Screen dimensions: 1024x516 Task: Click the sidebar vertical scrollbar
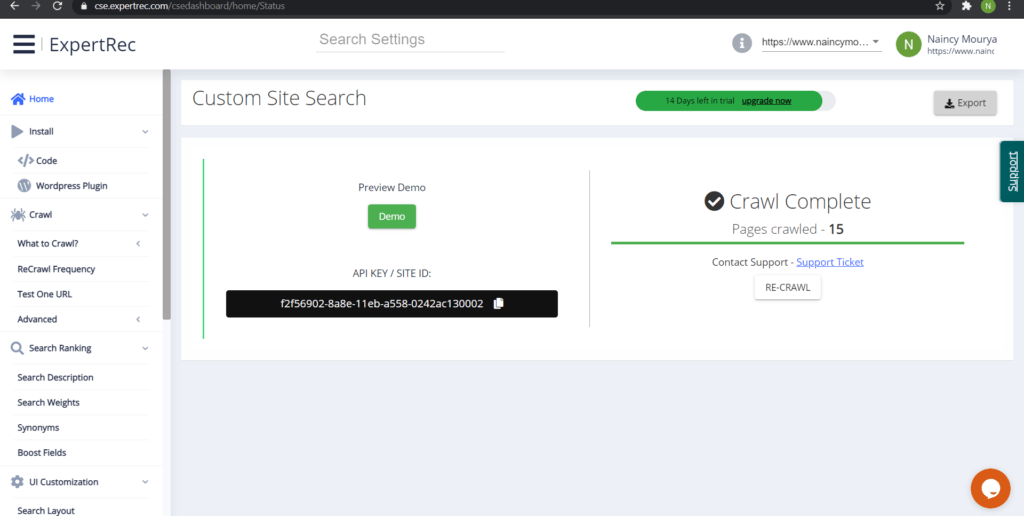point(167,195)
